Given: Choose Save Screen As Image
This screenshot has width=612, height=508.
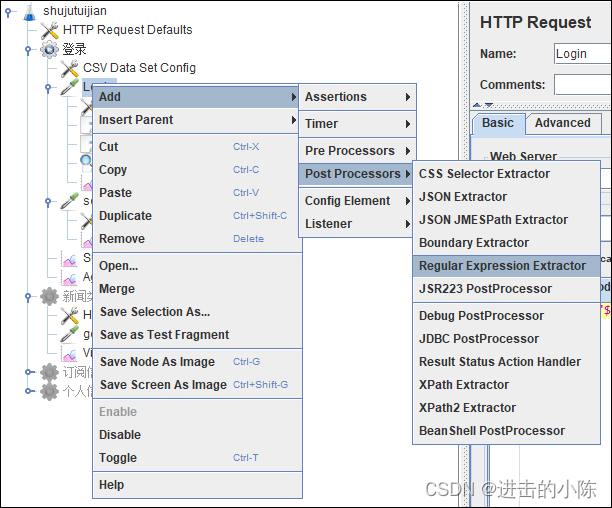Looking at the screenshot, I should pyautogui.click(x=196, y=385).
